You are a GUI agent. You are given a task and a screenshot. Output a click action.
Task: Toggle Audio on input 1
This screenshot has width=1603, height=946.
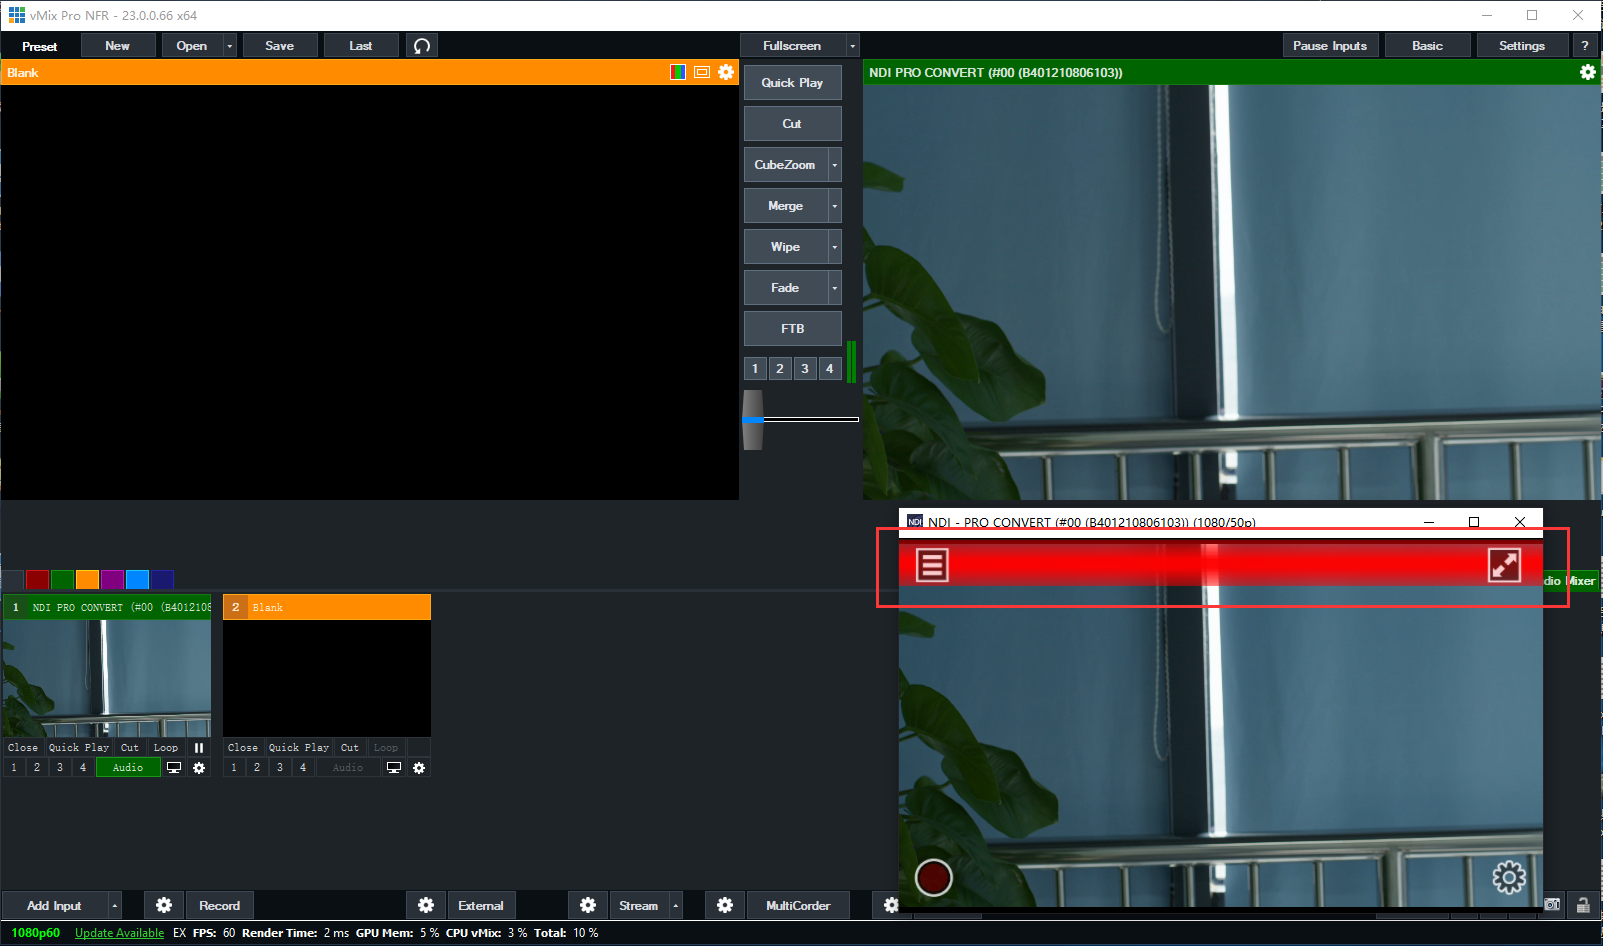coord(128,768)
